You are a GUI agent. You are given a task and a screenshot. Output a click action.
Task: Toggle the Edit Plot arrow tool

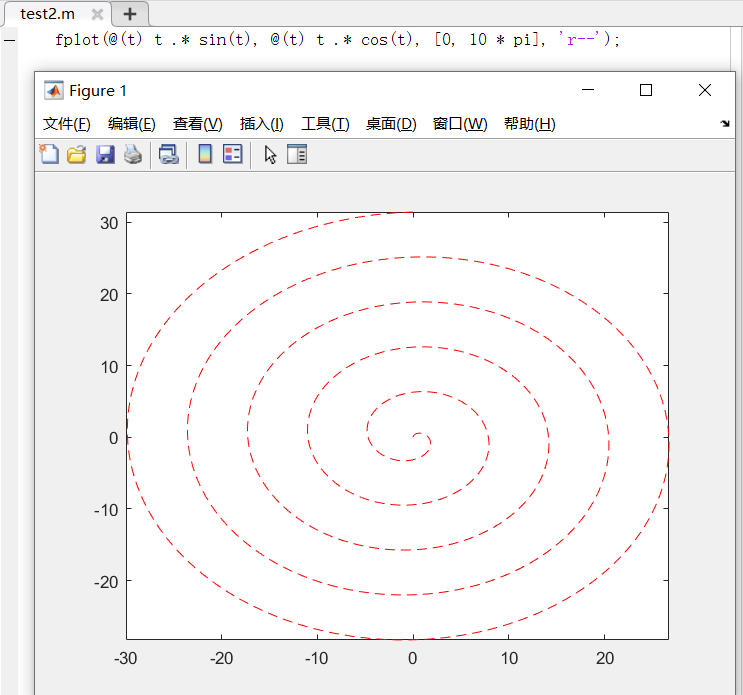269,154
